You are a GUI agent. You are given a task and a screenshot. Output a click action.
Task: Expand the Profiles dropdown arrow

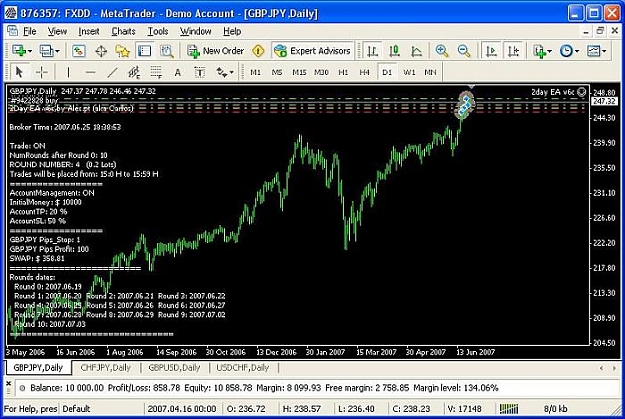(57, 51)
